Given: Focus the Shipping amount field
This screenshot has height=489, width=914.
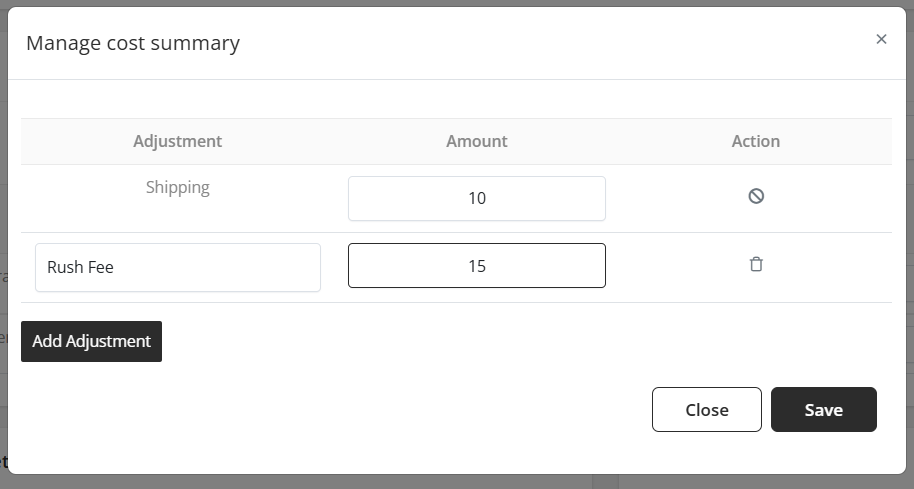Looking at the screenshot, I should 476,198.
